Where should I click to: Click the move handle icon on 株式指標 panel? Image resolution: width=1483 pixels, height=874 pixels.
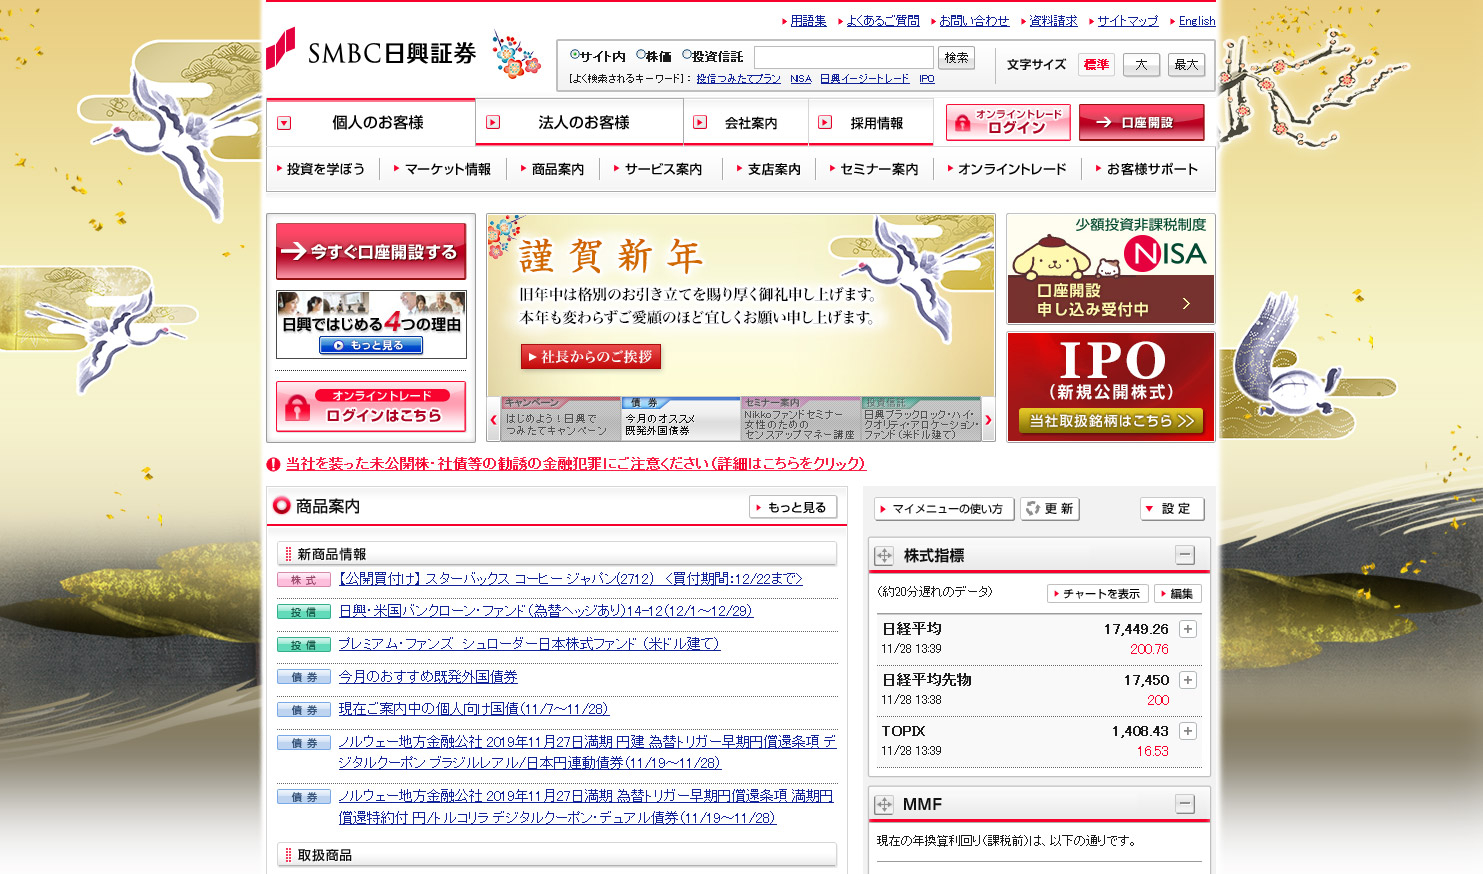[884, 556]
